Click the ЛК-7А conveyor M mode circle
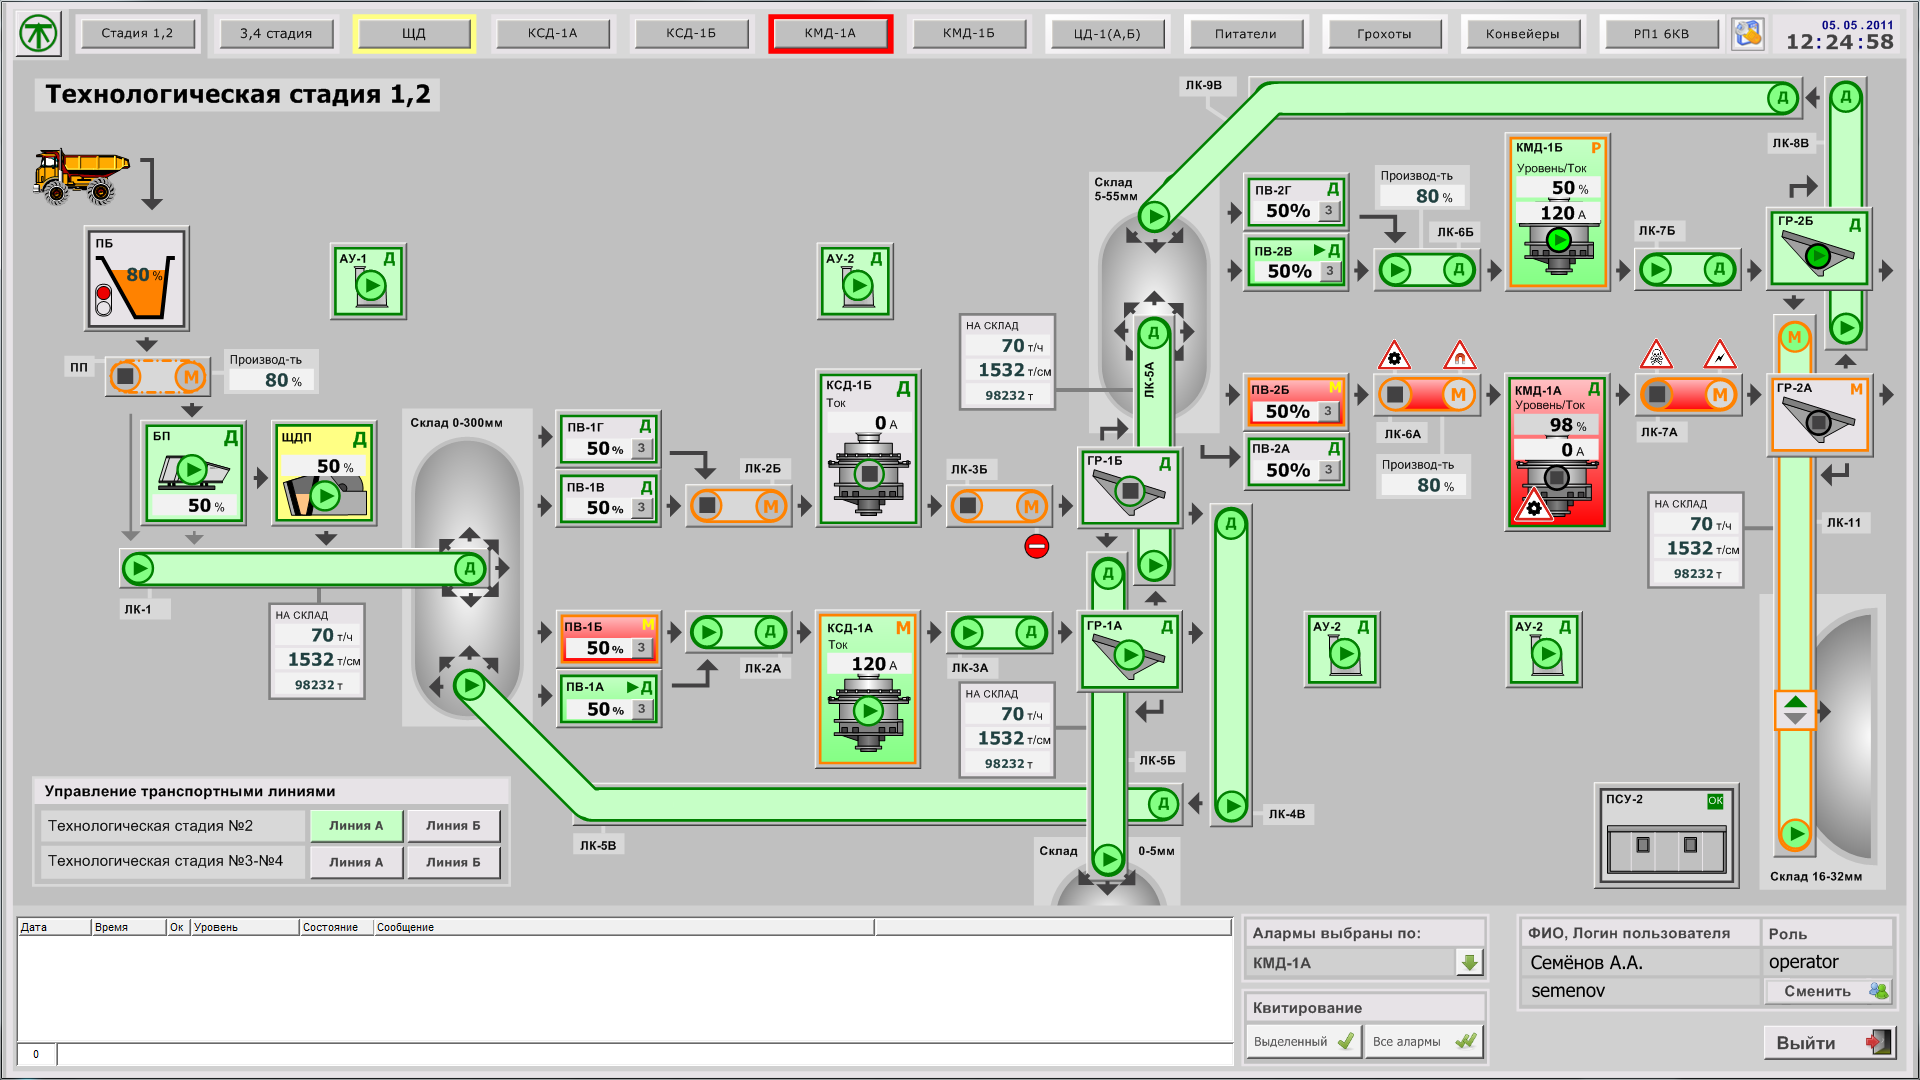The image size is (1920, 1080). [x=1720, y=394]
